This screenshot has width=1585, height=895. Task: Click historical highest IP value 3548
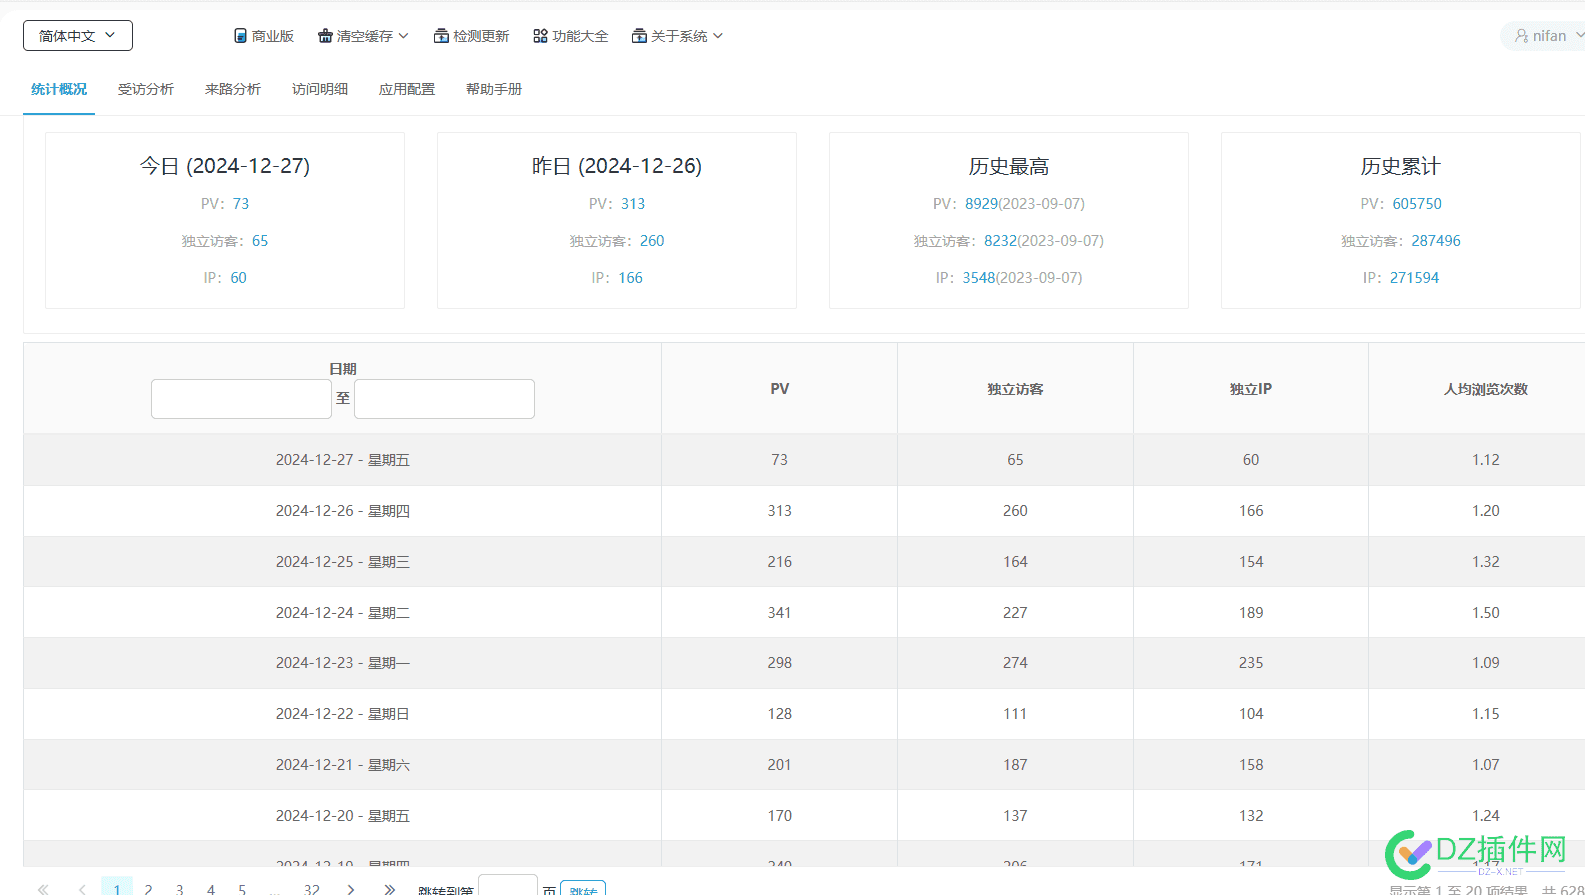pyautogui.click(x=979, y=278)
